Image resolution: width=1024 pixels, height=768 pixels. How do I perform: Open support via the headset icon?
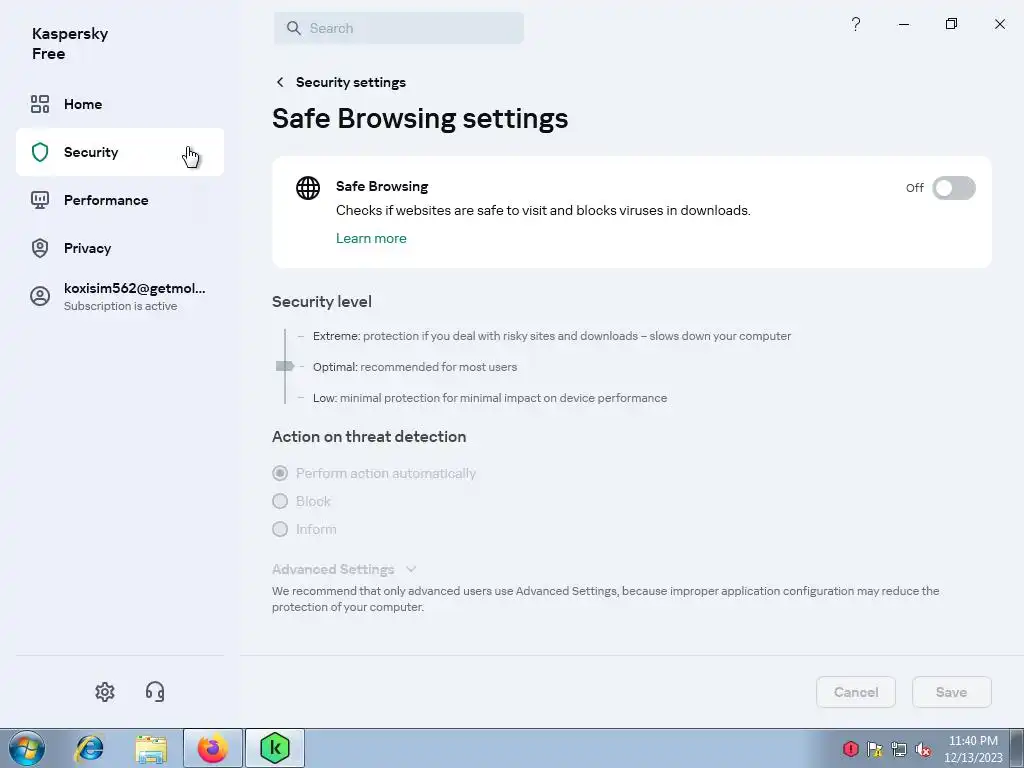pos(155,692)
